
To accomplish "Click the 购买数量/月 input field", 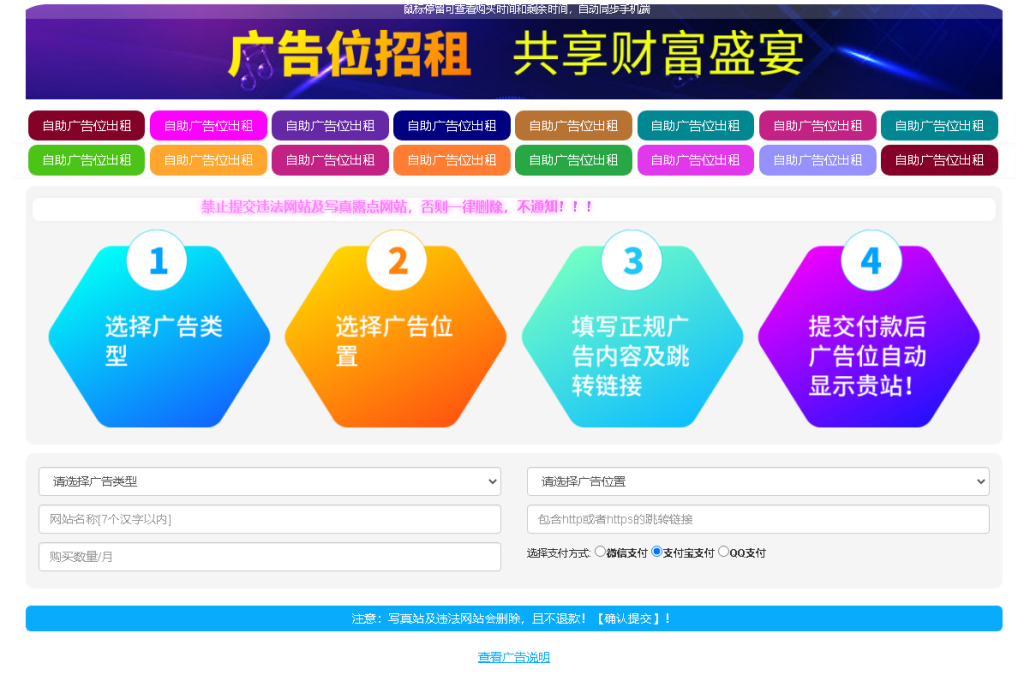I will point(270,556).
